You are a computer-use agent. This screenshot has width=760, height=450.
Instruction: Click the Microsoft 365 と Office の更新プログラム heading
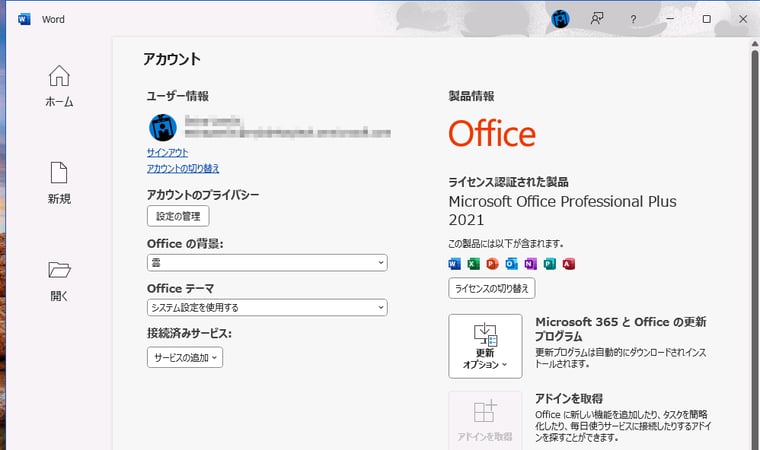pyautogui.click(x=620, y=329)
